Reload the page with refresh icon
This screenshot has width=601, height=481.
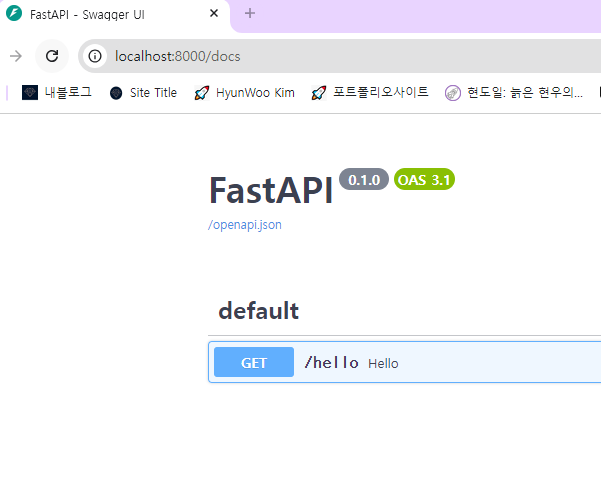click(52, 56)
